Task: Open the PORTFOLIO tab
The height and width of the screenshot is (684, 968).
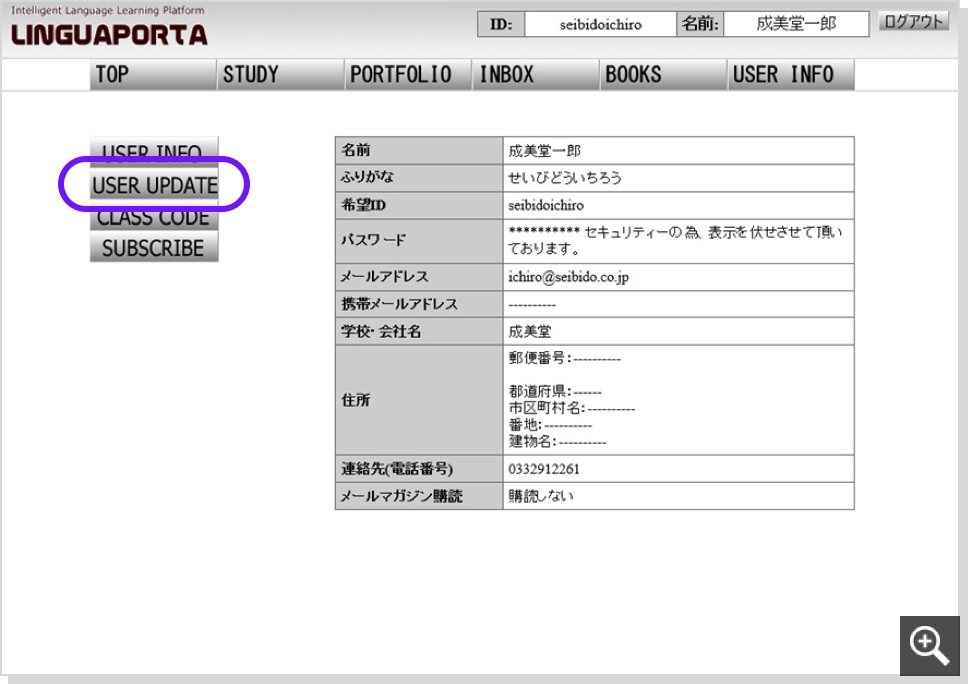Action: tap(404, 73)
